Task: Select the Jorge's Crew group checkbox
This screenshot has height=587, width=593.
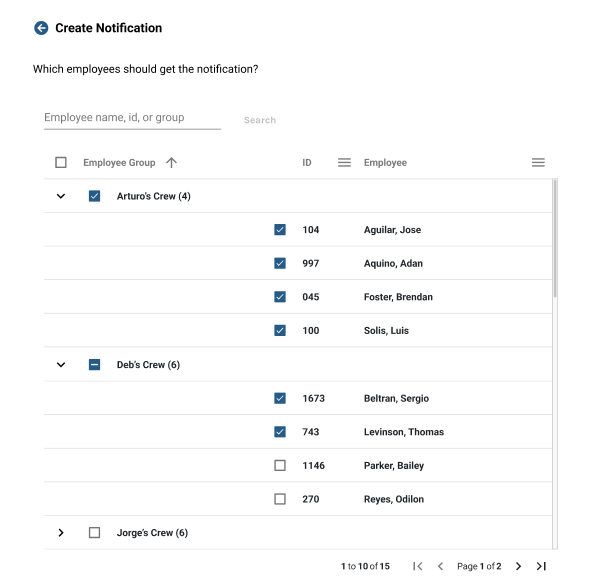Action: click(x=95, y=533)
